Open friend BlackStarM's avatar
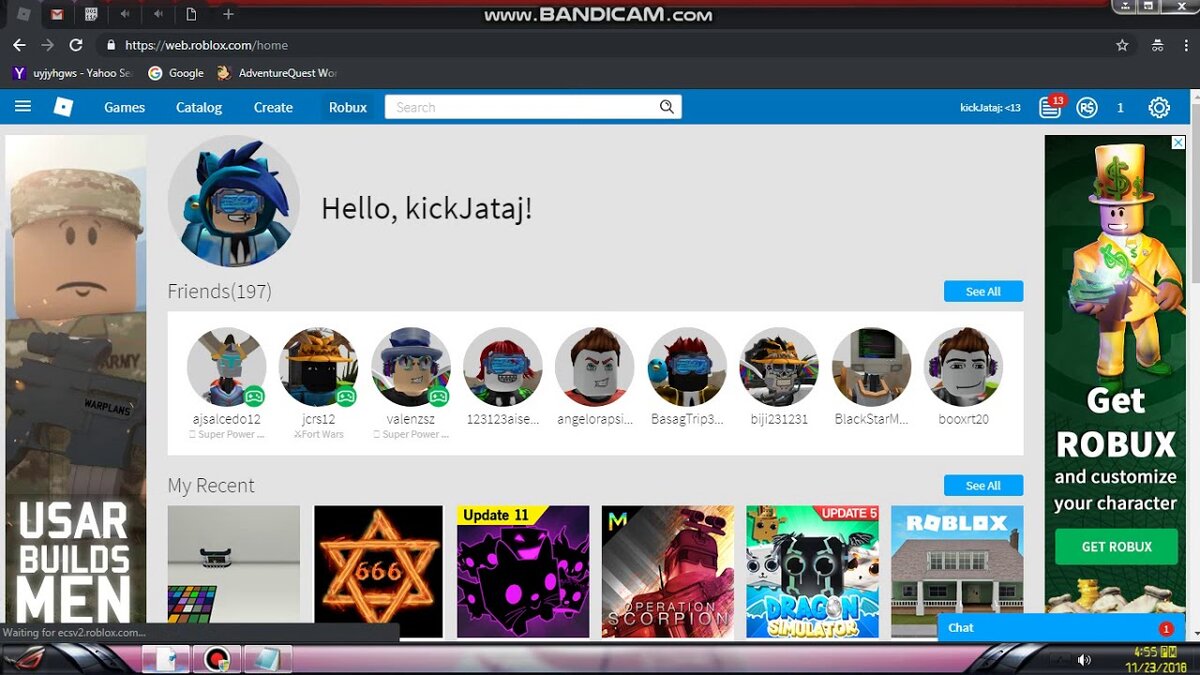1200x675 pixels. click(x=871, y=367)
